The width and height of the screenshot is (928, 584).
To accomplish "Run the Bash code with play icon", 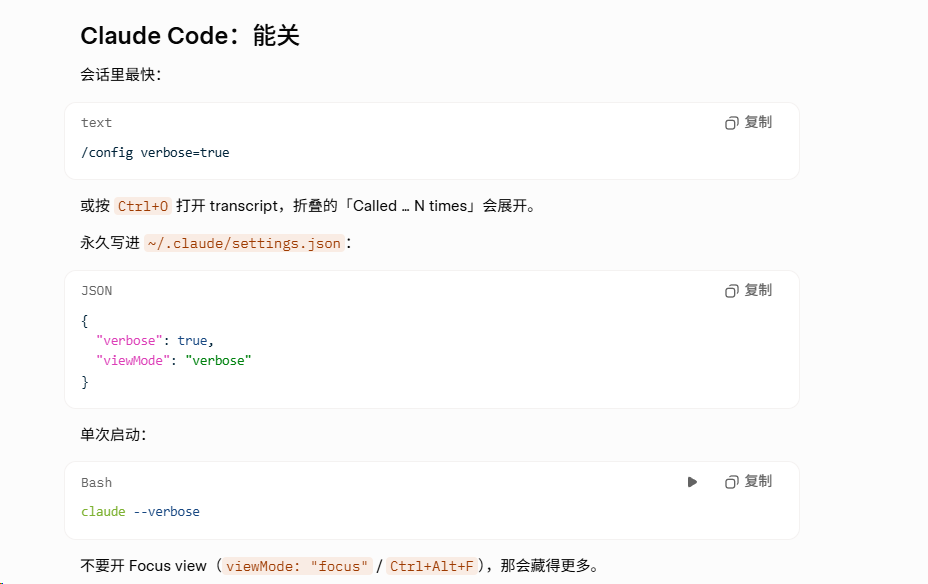I will pyautogui.click(x=692, y=482).
